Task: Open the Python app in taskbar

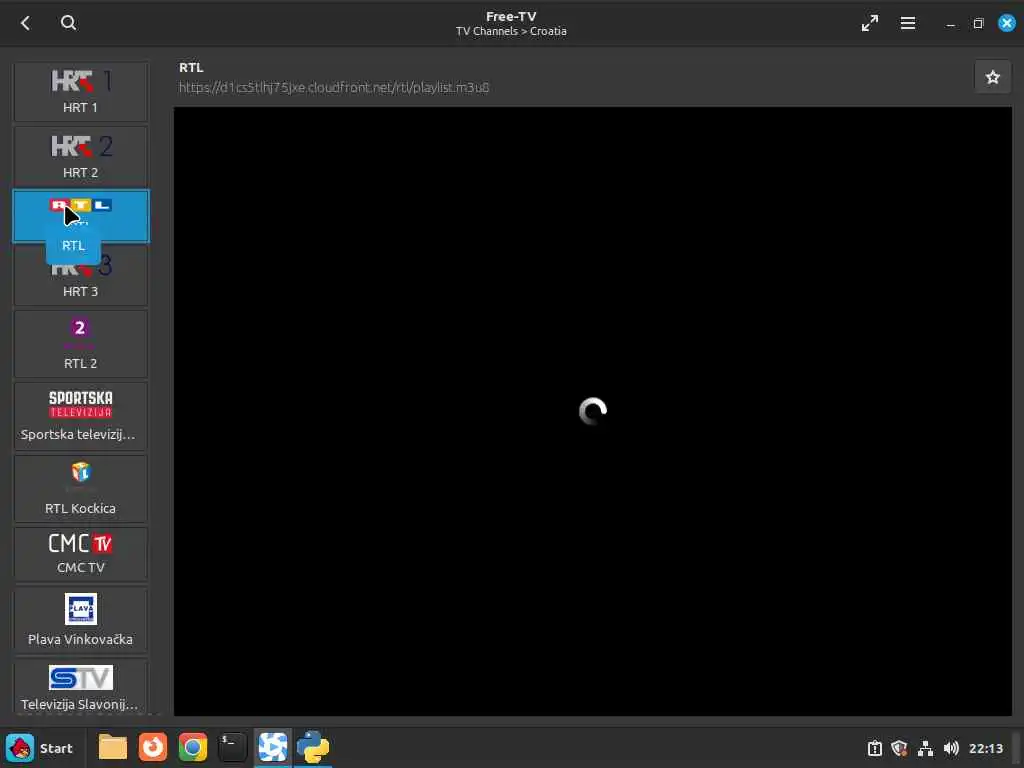Action: [313, 748]
